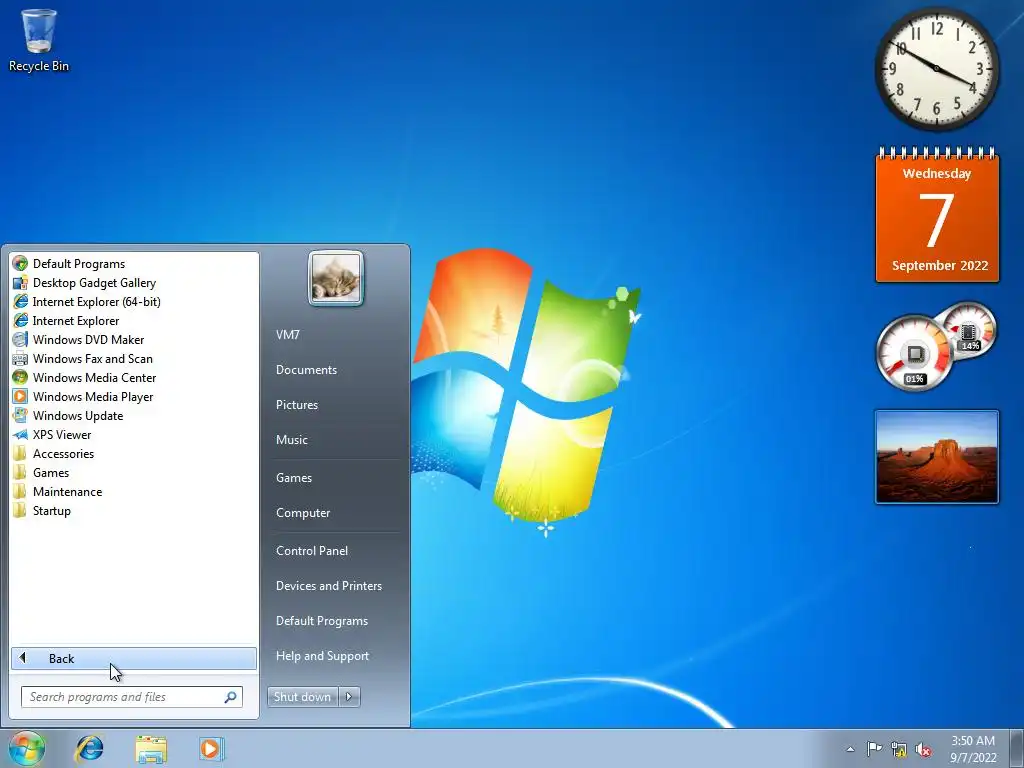Open Internet Explorer from the taskbar

click(x=89, y=748)
